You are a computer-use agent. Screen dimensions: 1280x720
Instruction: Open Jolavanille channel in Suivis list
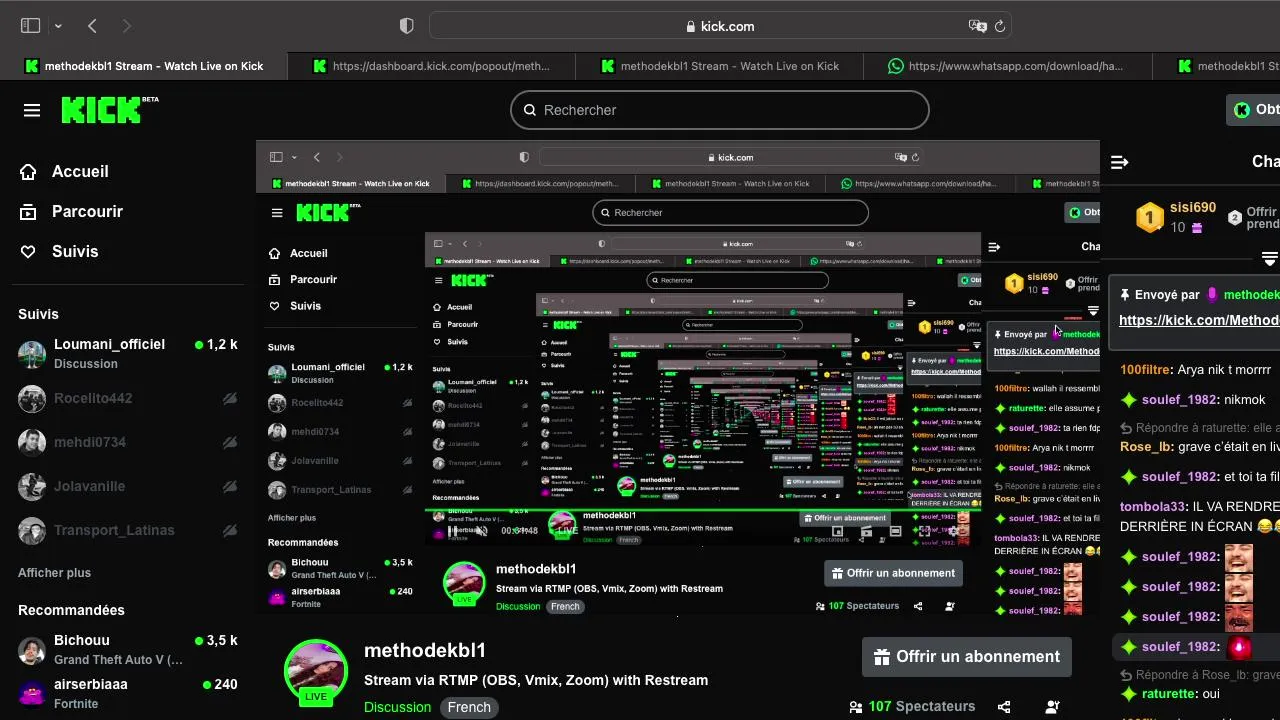(x=128, y=486)
